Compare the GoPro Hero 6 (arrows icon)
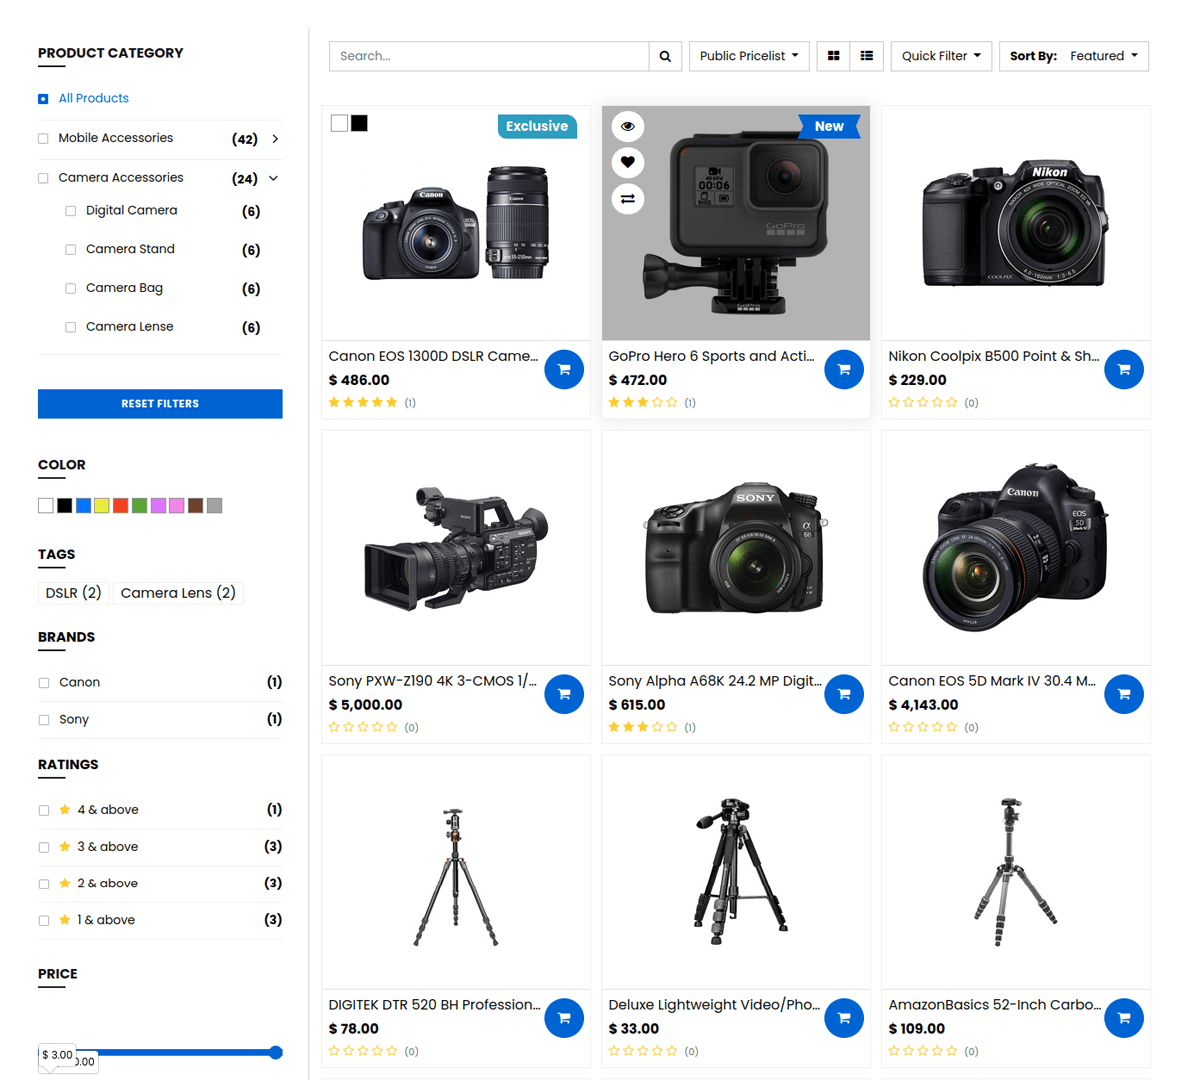1200x1080 pixels. [628, 199]
